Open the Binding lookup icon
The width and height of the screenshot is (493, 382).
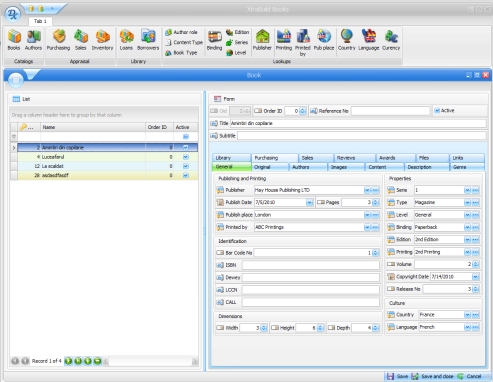[214, 40]
